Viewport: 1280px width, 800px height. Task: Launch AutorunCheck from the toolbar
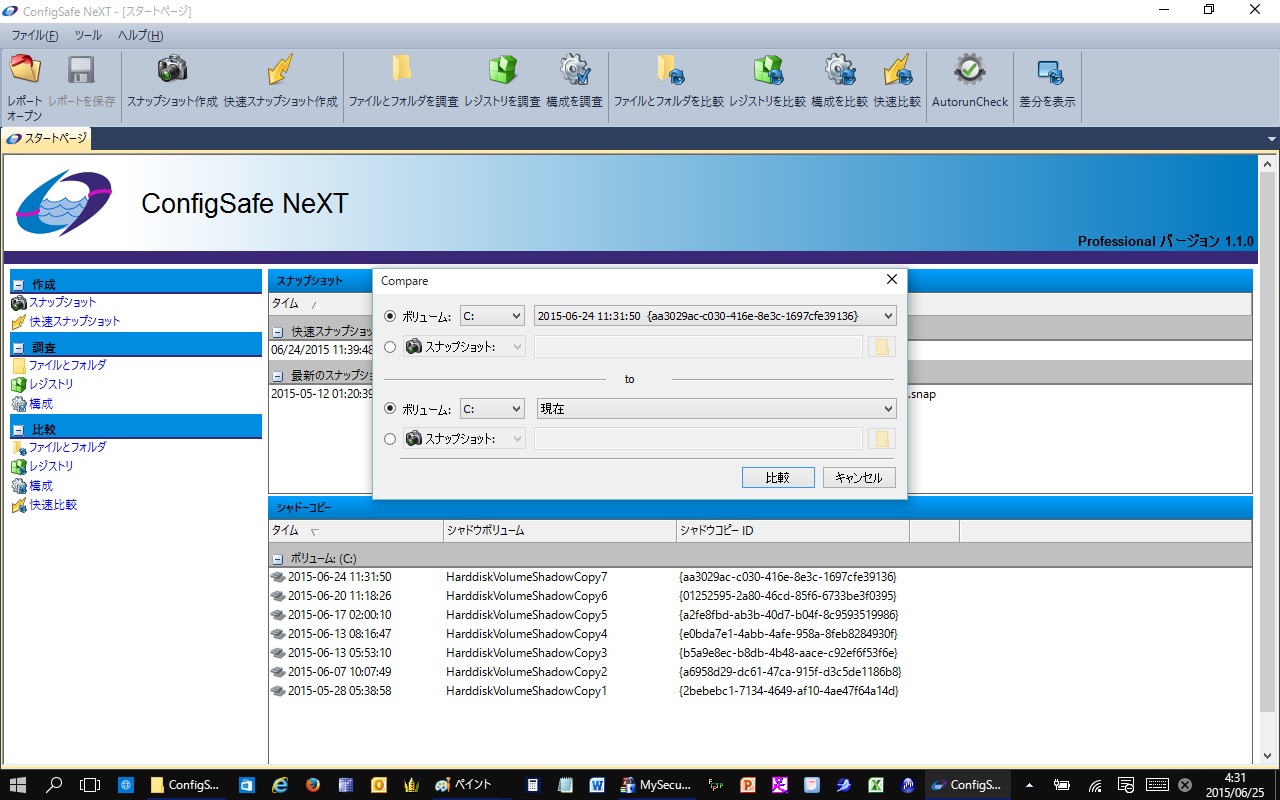(970, 70)
